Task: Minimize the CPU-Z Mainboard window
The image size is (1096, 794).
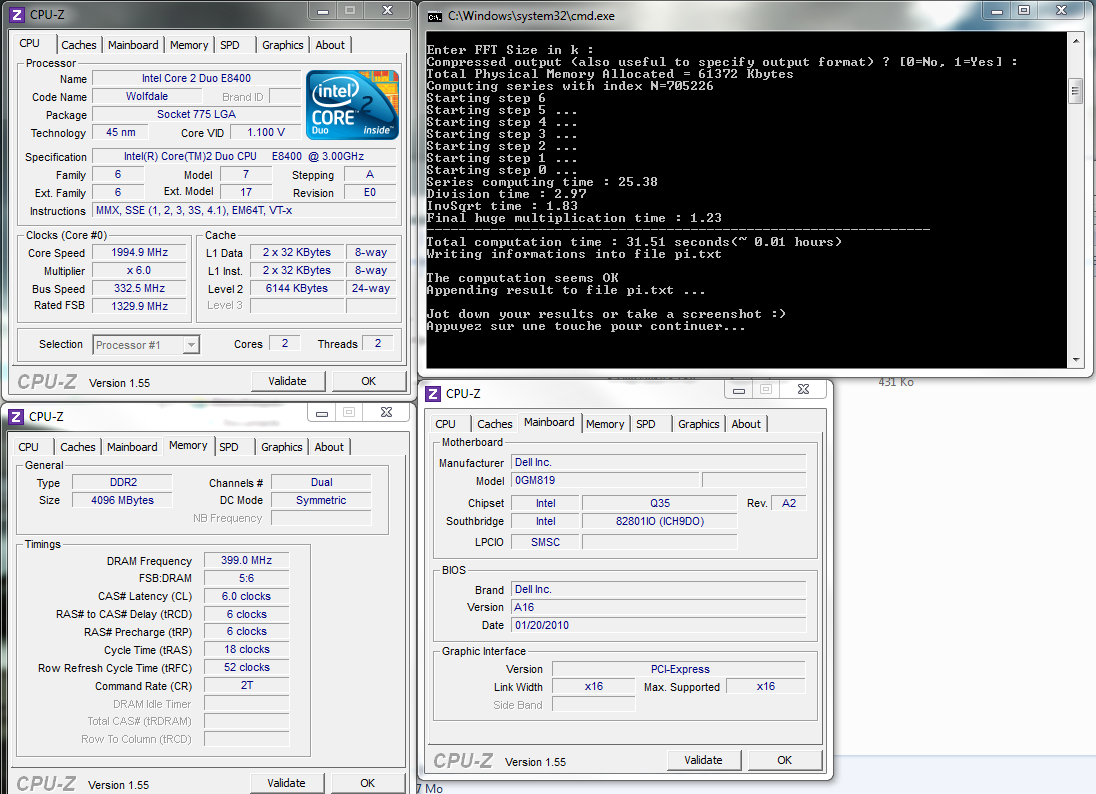Action: tap(739, 389)
